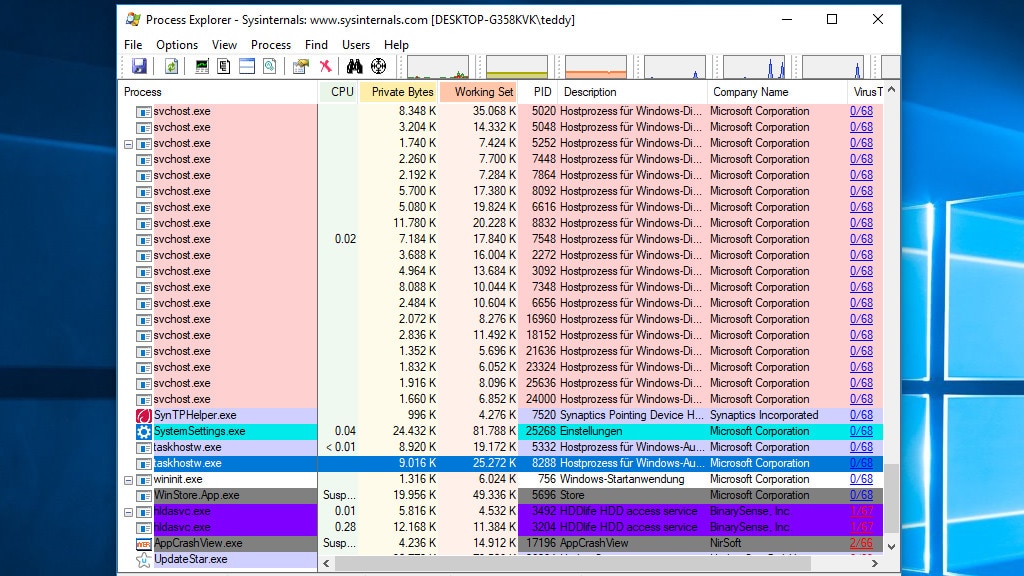The height and width of the screenshot is (576, 1024).
Task: Sort by Company Name column header
Action: (x=777, y=92)
